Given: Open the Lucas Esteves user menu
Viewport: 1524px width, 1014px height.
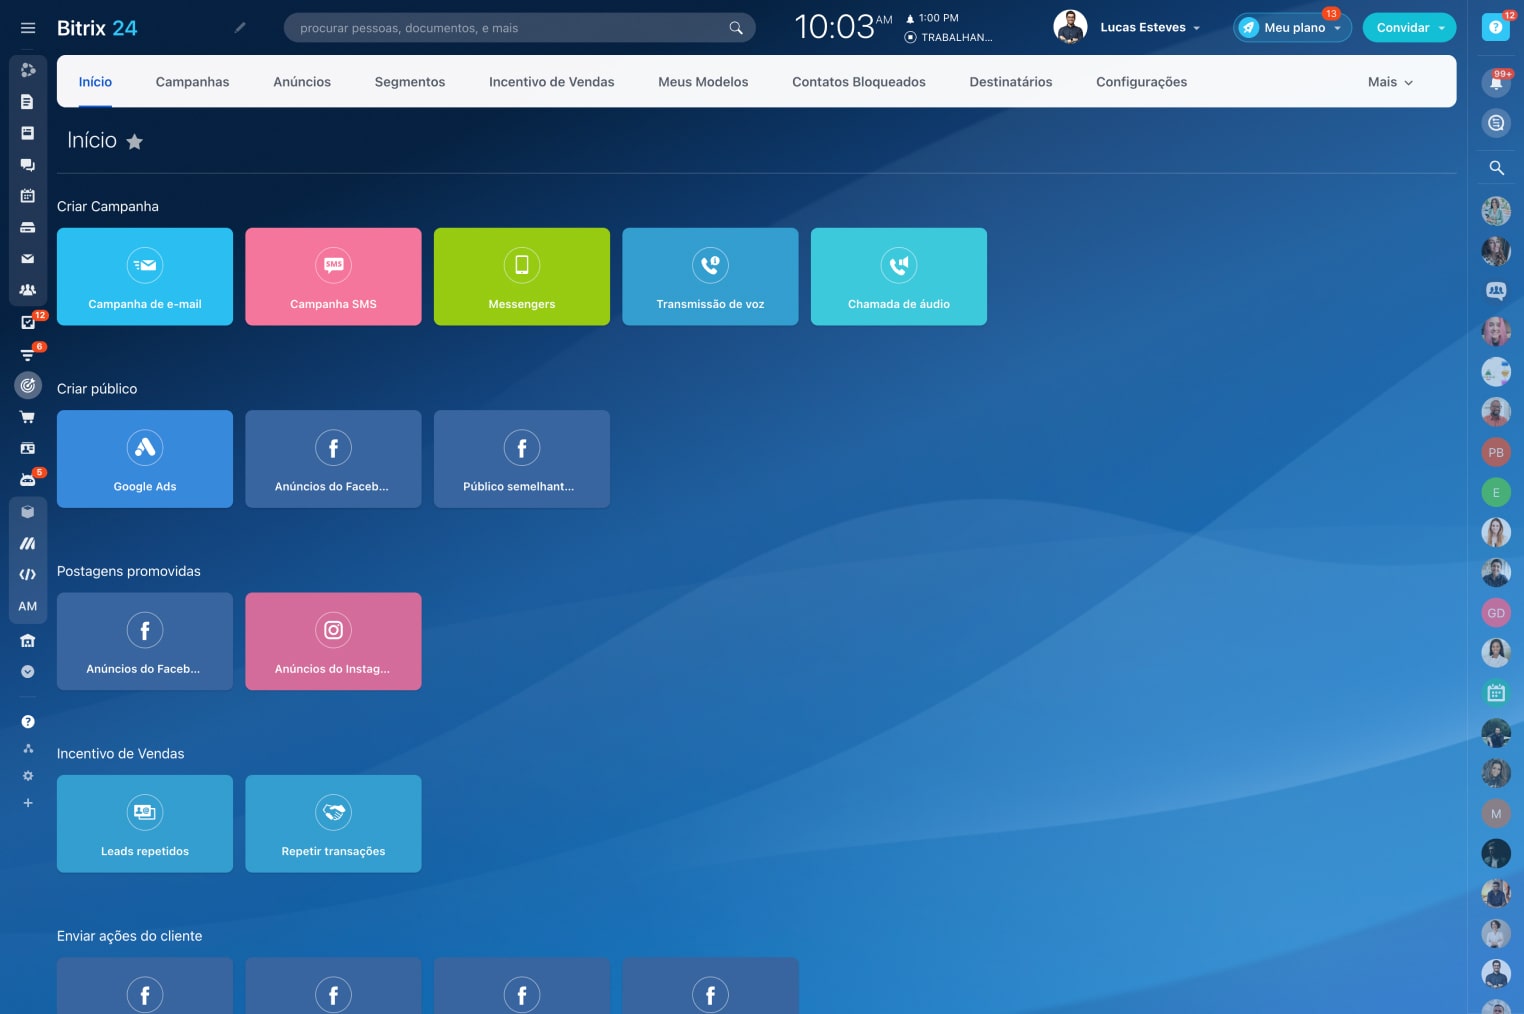Looking at the screenshot, I should pos(1148,28).
